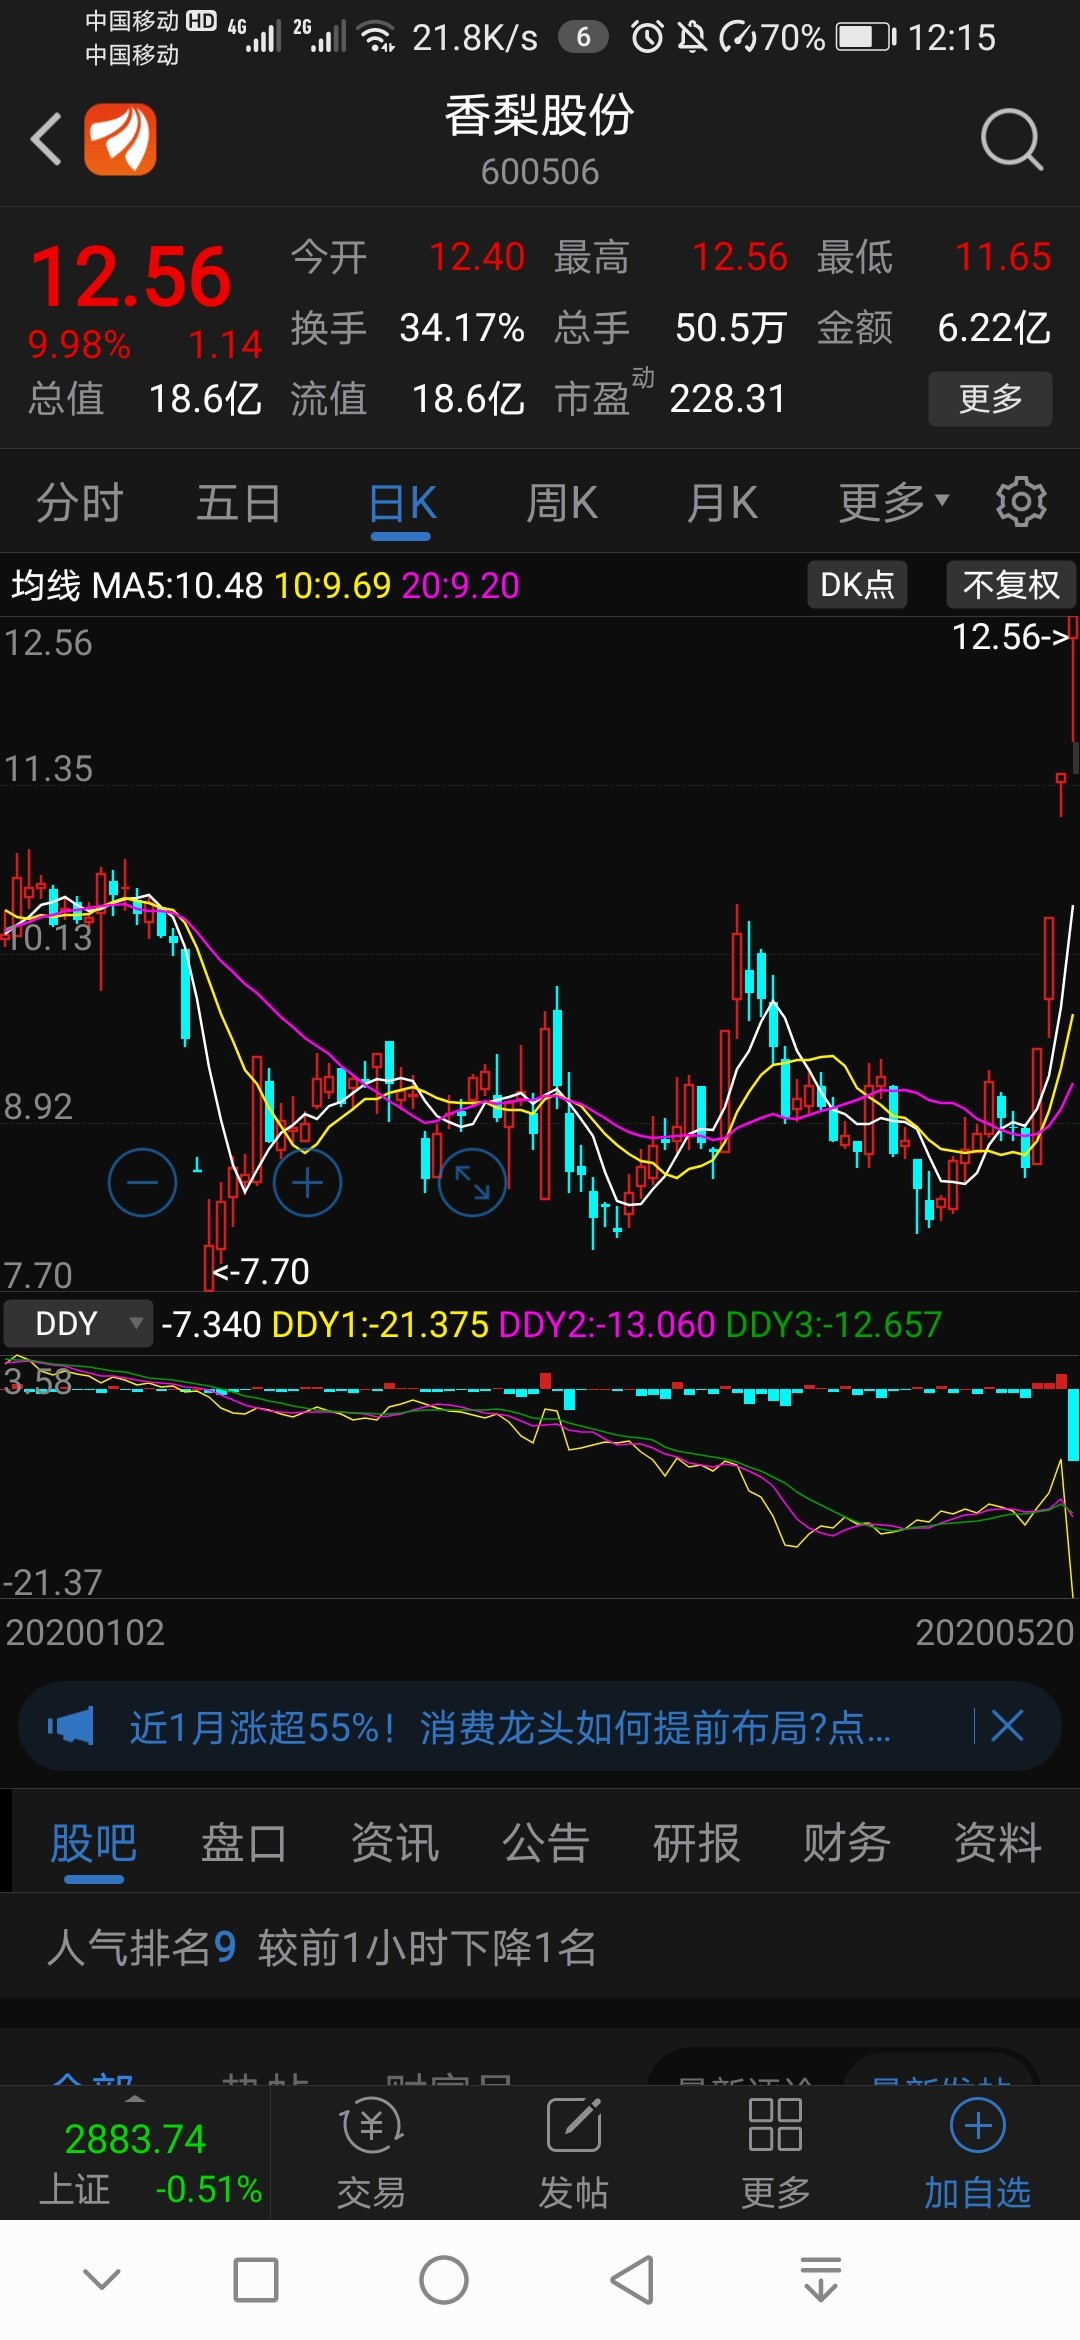Open 不复权 adjustment selector
This screenshot has width=1080, height=2340.
(x=1010, y=584)
